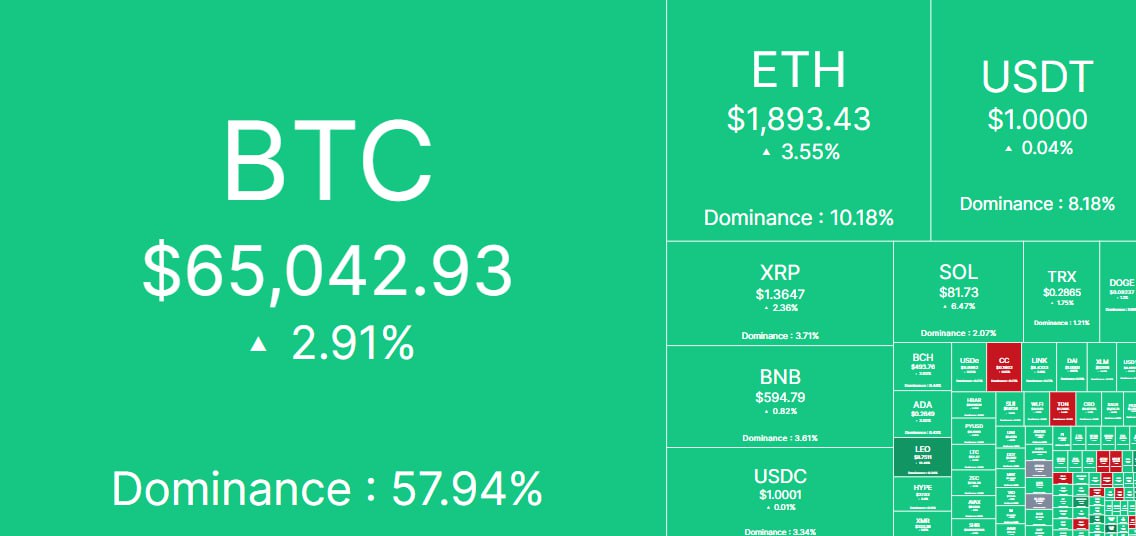Click the dark green LEO tile
The width and height of the screenshot is (1136, 536).
[x=922, y=456]
